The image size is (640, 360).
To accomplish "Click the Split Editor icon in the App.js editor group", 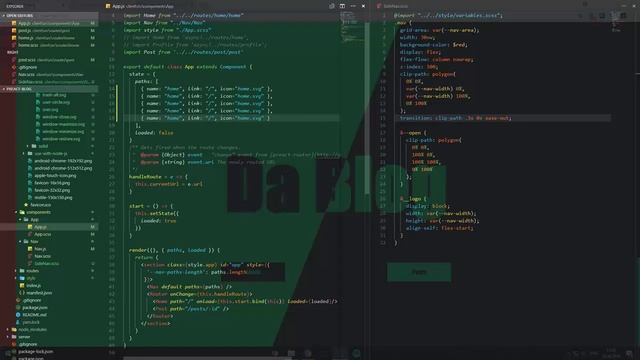I will (x=342, y=6).
